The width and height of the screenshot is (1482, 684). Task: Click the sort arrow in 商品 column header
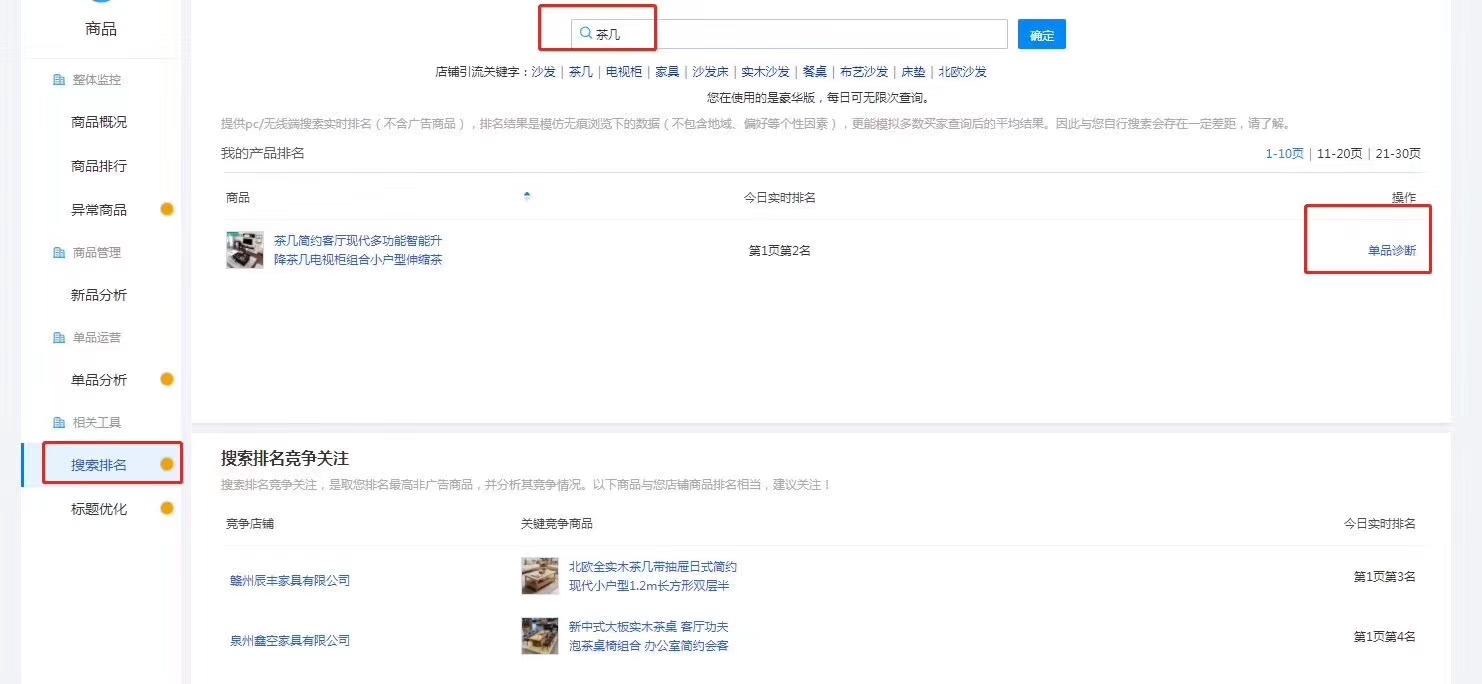pos(527,196)
